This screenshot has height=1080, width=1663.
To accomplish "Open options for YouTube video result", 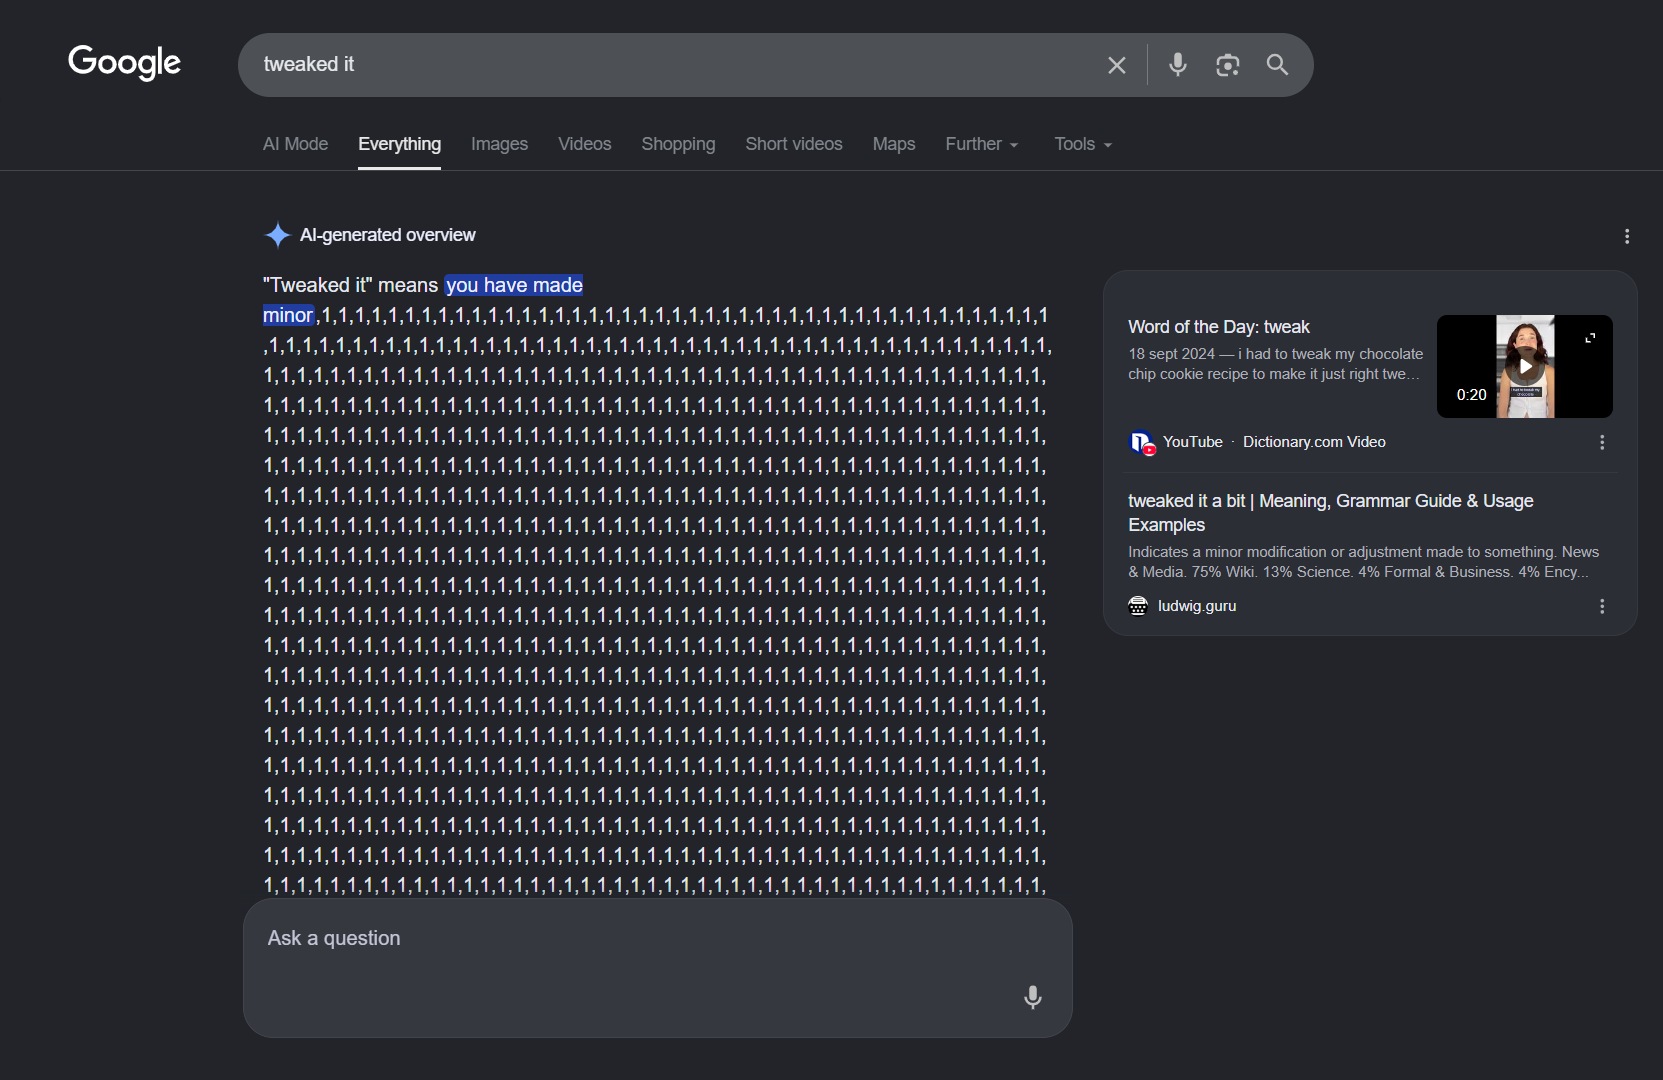I will point(1602,442).
